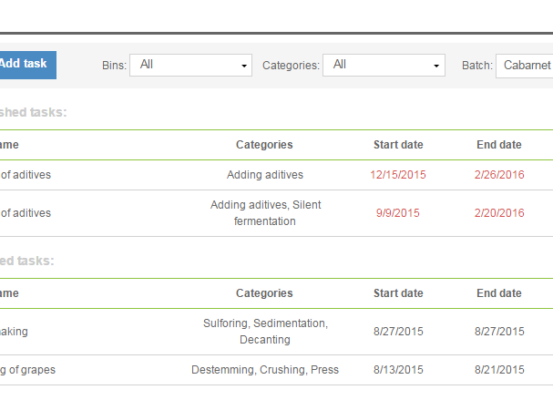The image size is (553, 400).
Task: Sort unfinished tasks by Categories header
Action: [x=264, y=145]
